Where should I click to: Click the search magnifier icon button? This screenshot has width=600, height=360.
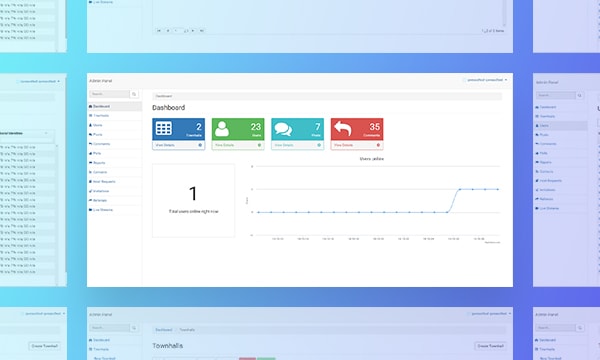coord(134,94)
